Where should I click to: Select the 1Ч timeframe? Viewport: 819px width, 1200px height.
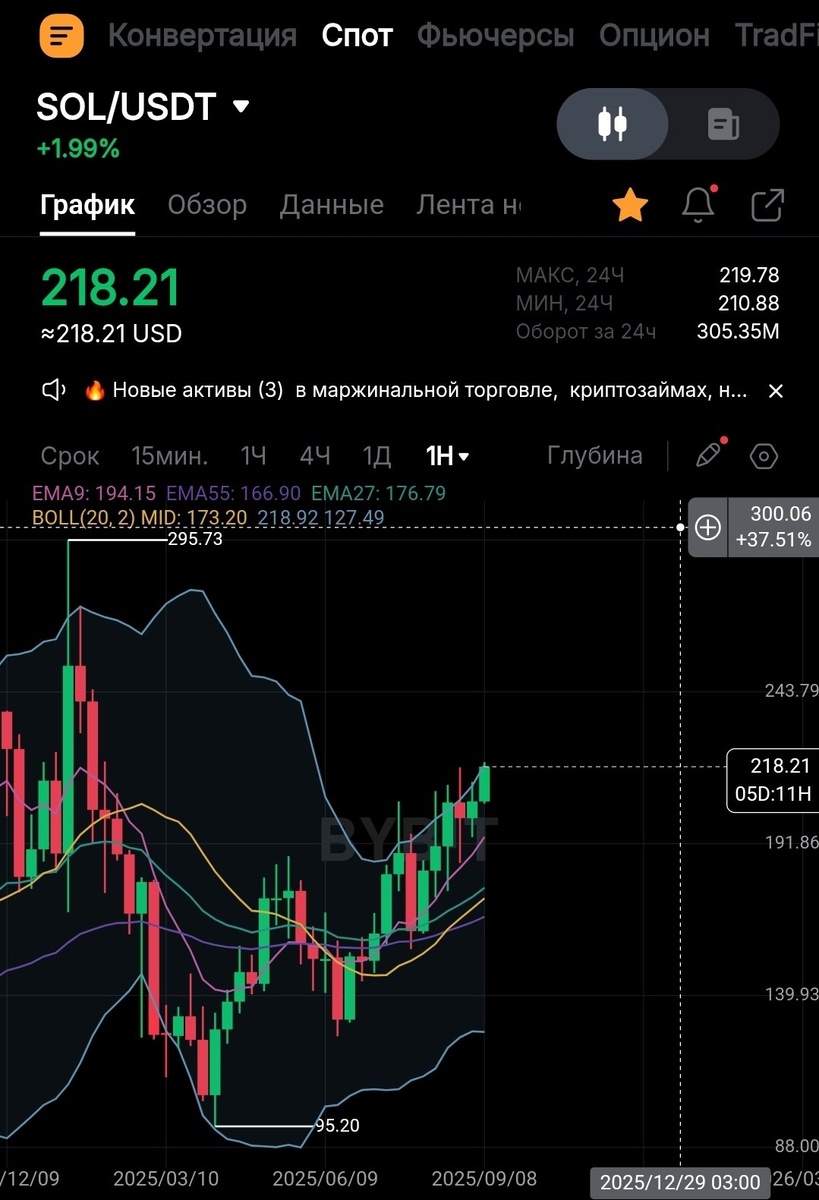tap(253, 457)
